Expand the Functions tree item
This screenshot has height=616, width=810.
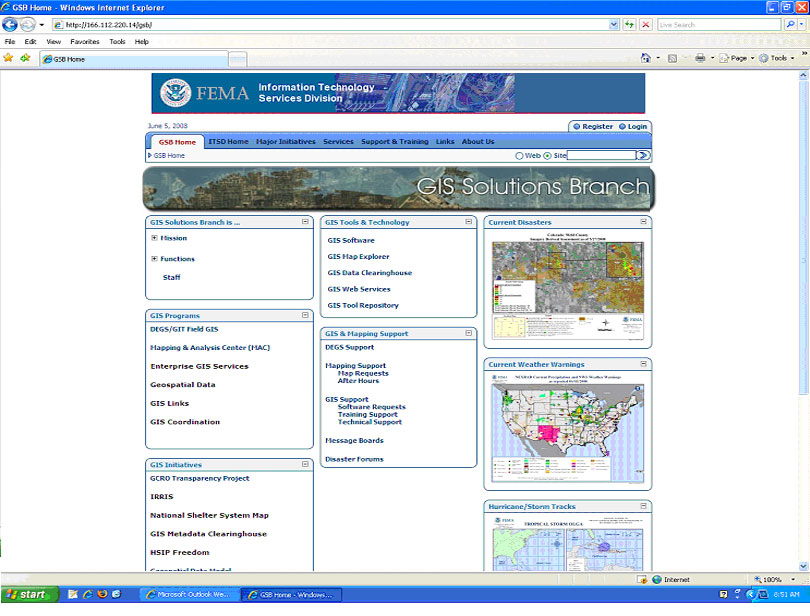(154, 259)
